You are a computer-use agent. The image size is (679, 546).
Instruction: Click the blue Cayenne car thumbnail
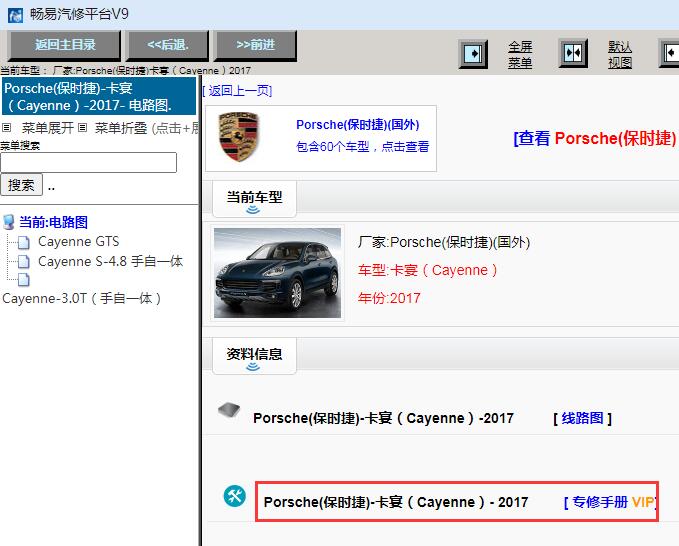pos(277,273)
